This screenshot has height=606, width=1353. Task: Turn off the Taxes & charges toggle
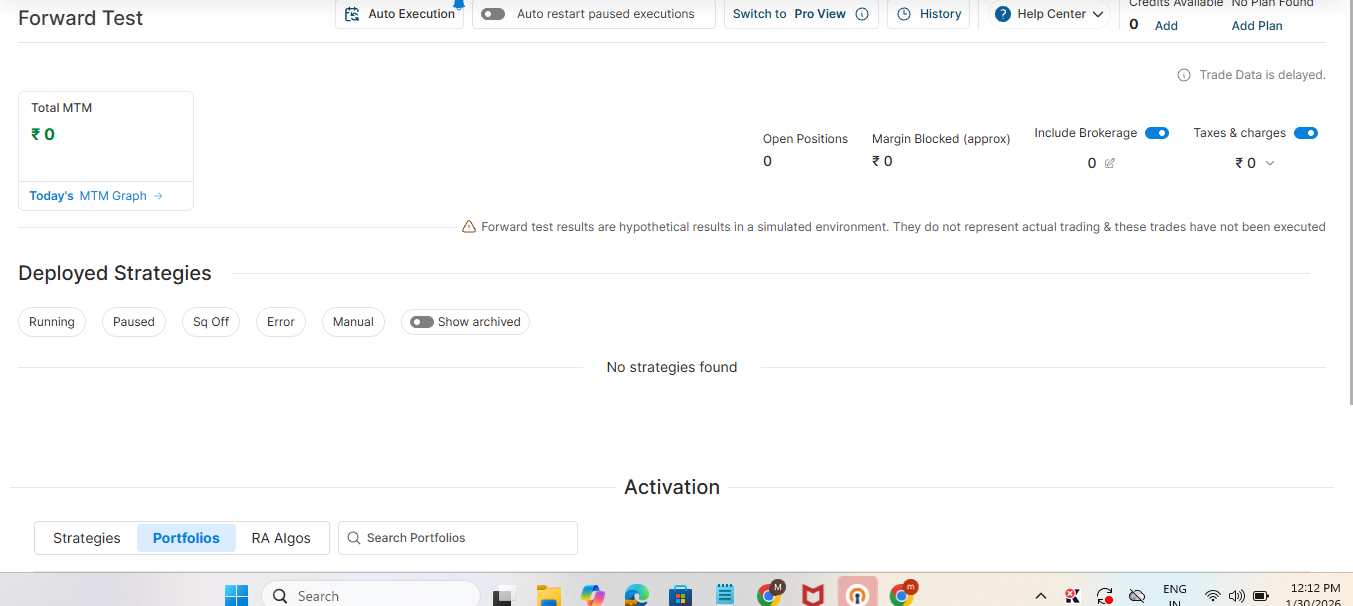pyautogui.click(x=1305, y=133)
